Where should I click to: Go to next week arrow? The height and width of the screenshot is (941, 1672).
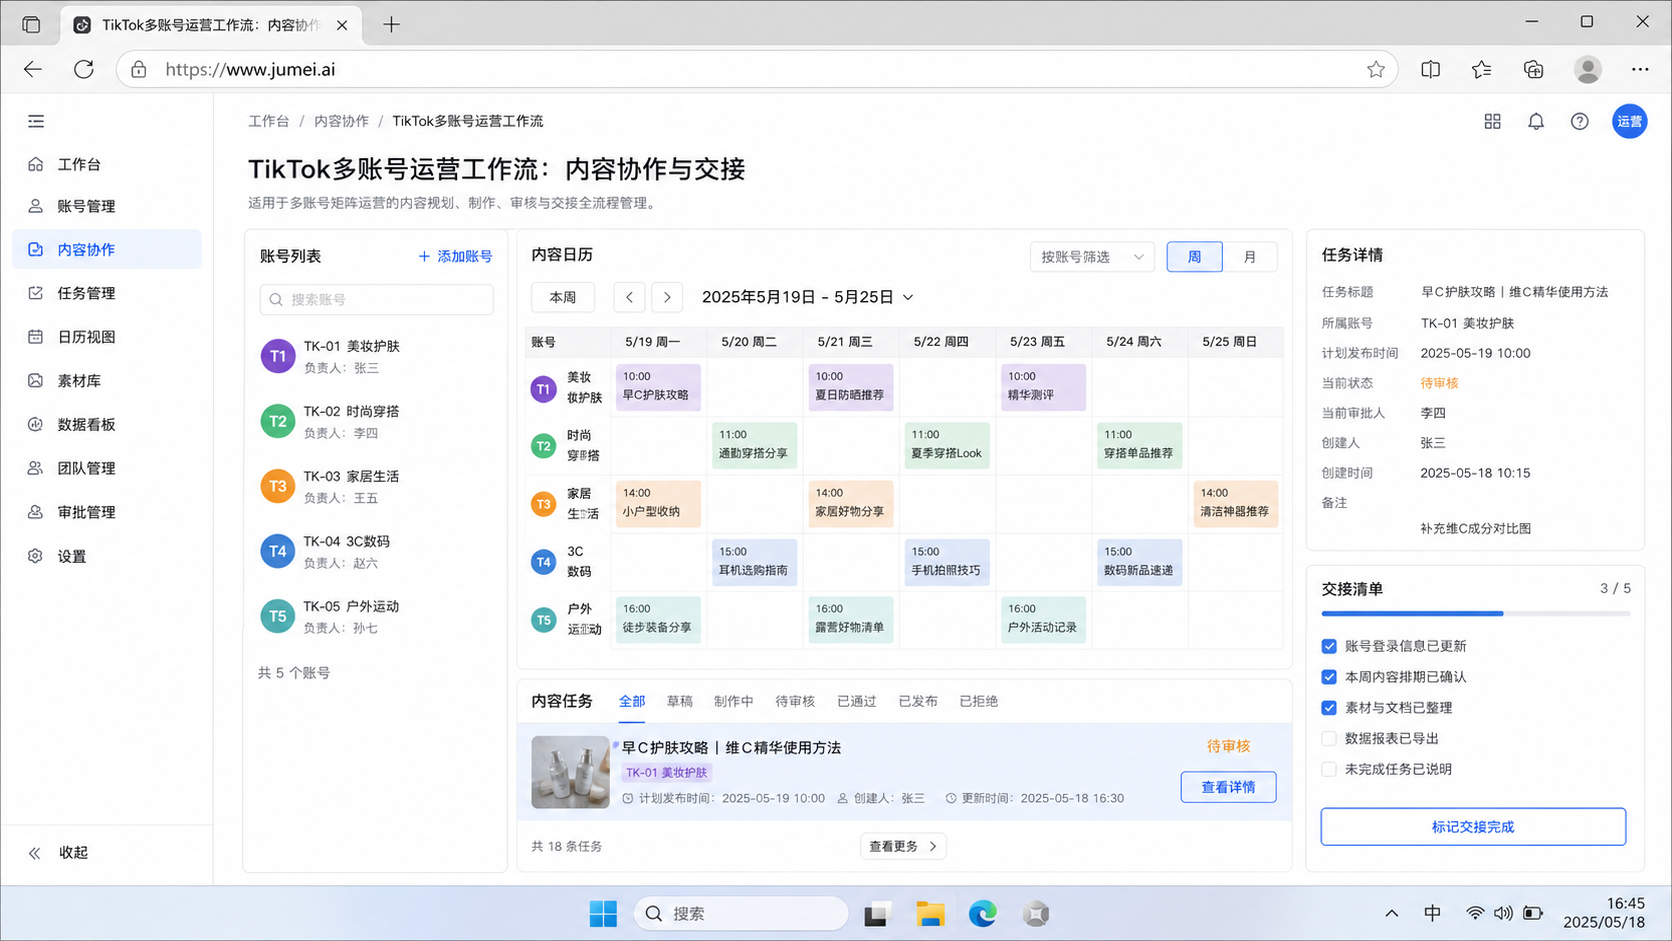pyautogui.click(x=667, y=297)
